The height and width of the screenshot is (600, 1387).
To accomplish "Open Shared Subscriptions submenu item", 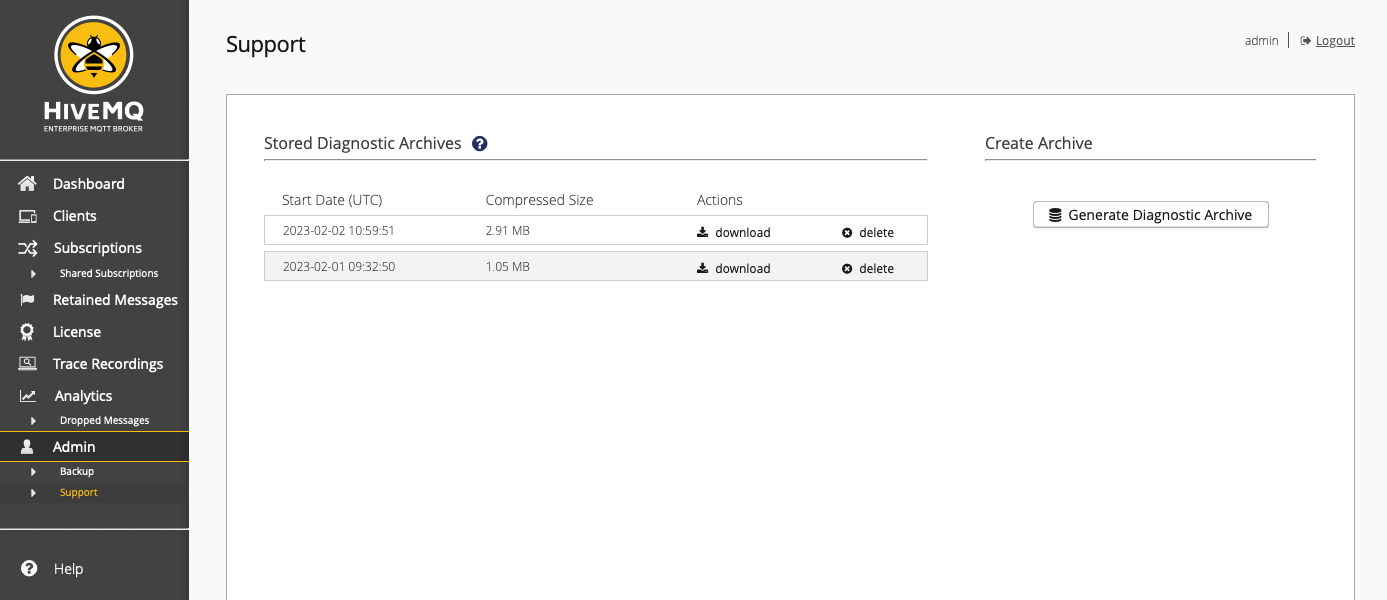I will [109, 274].
